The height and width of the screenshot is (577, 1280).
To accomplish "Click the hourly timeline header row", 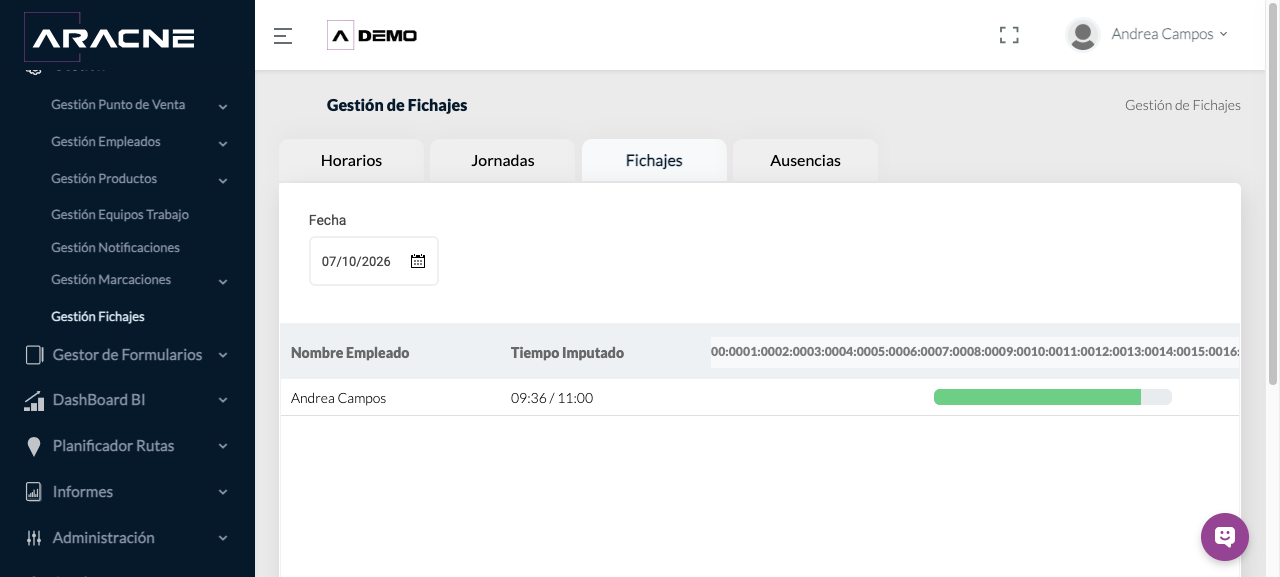I will point(975,352).
